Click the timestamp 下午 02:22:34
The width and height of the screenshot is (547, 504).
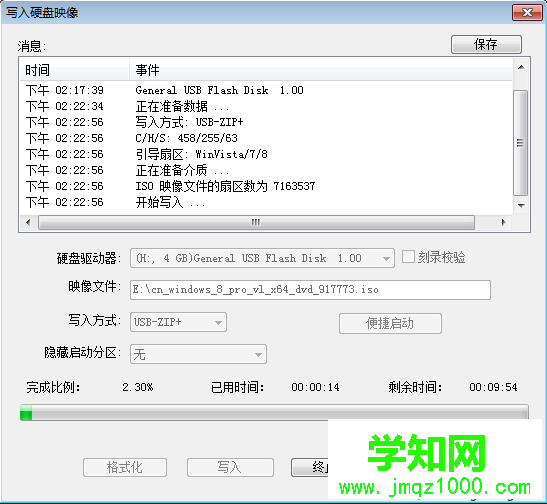[65, 106]
